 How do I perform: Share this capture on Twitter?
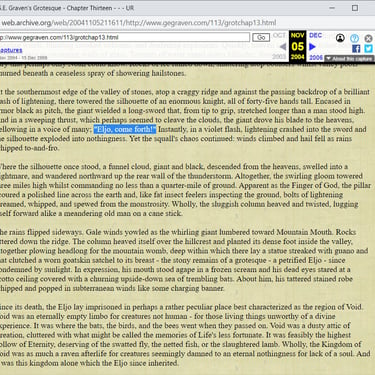click(x=368, y=49)
